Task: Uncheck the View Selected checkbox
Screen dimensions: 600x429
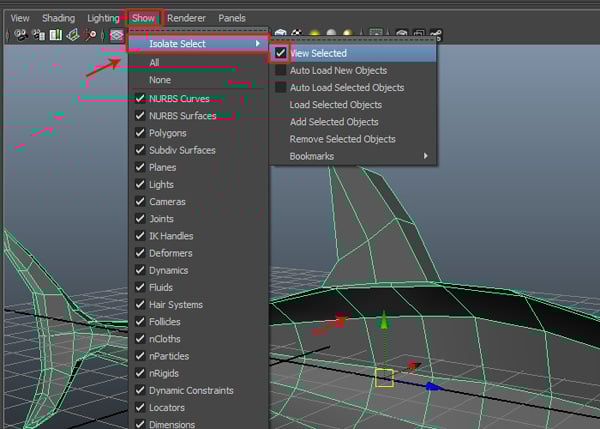Action: pos(281,53)
